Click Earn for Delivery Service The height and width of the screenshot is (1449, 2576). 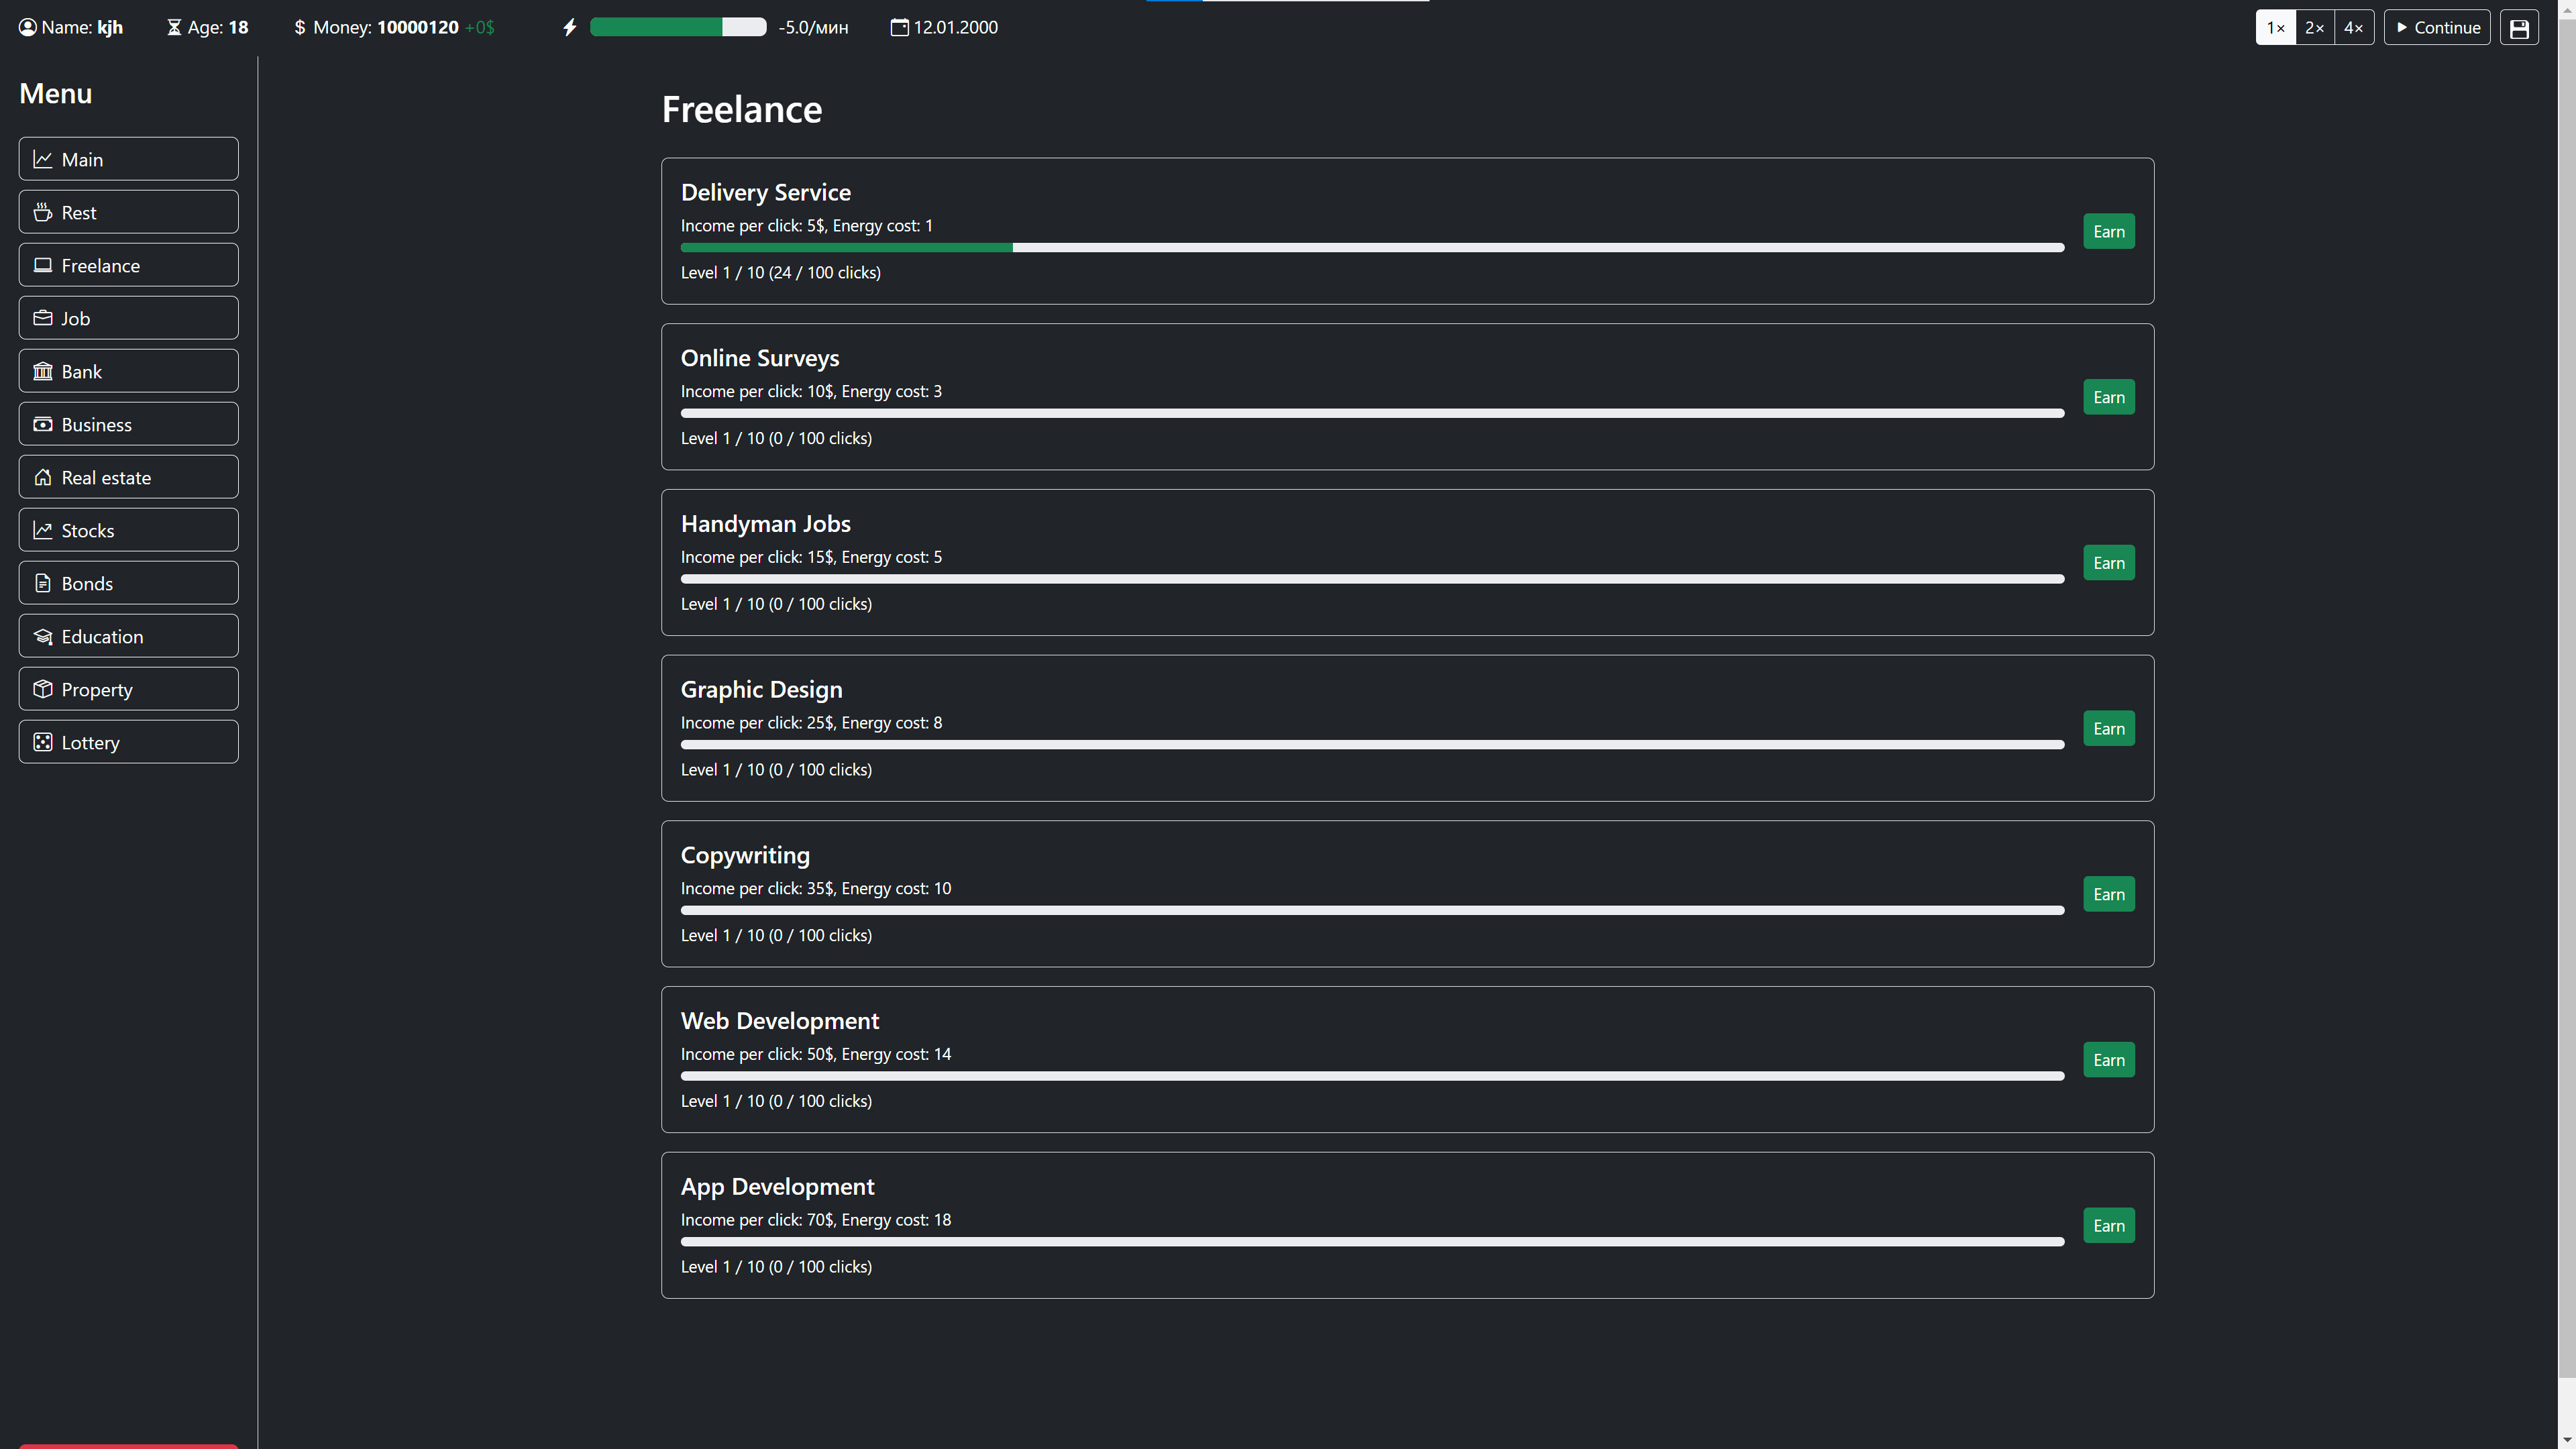point(2108,231)
